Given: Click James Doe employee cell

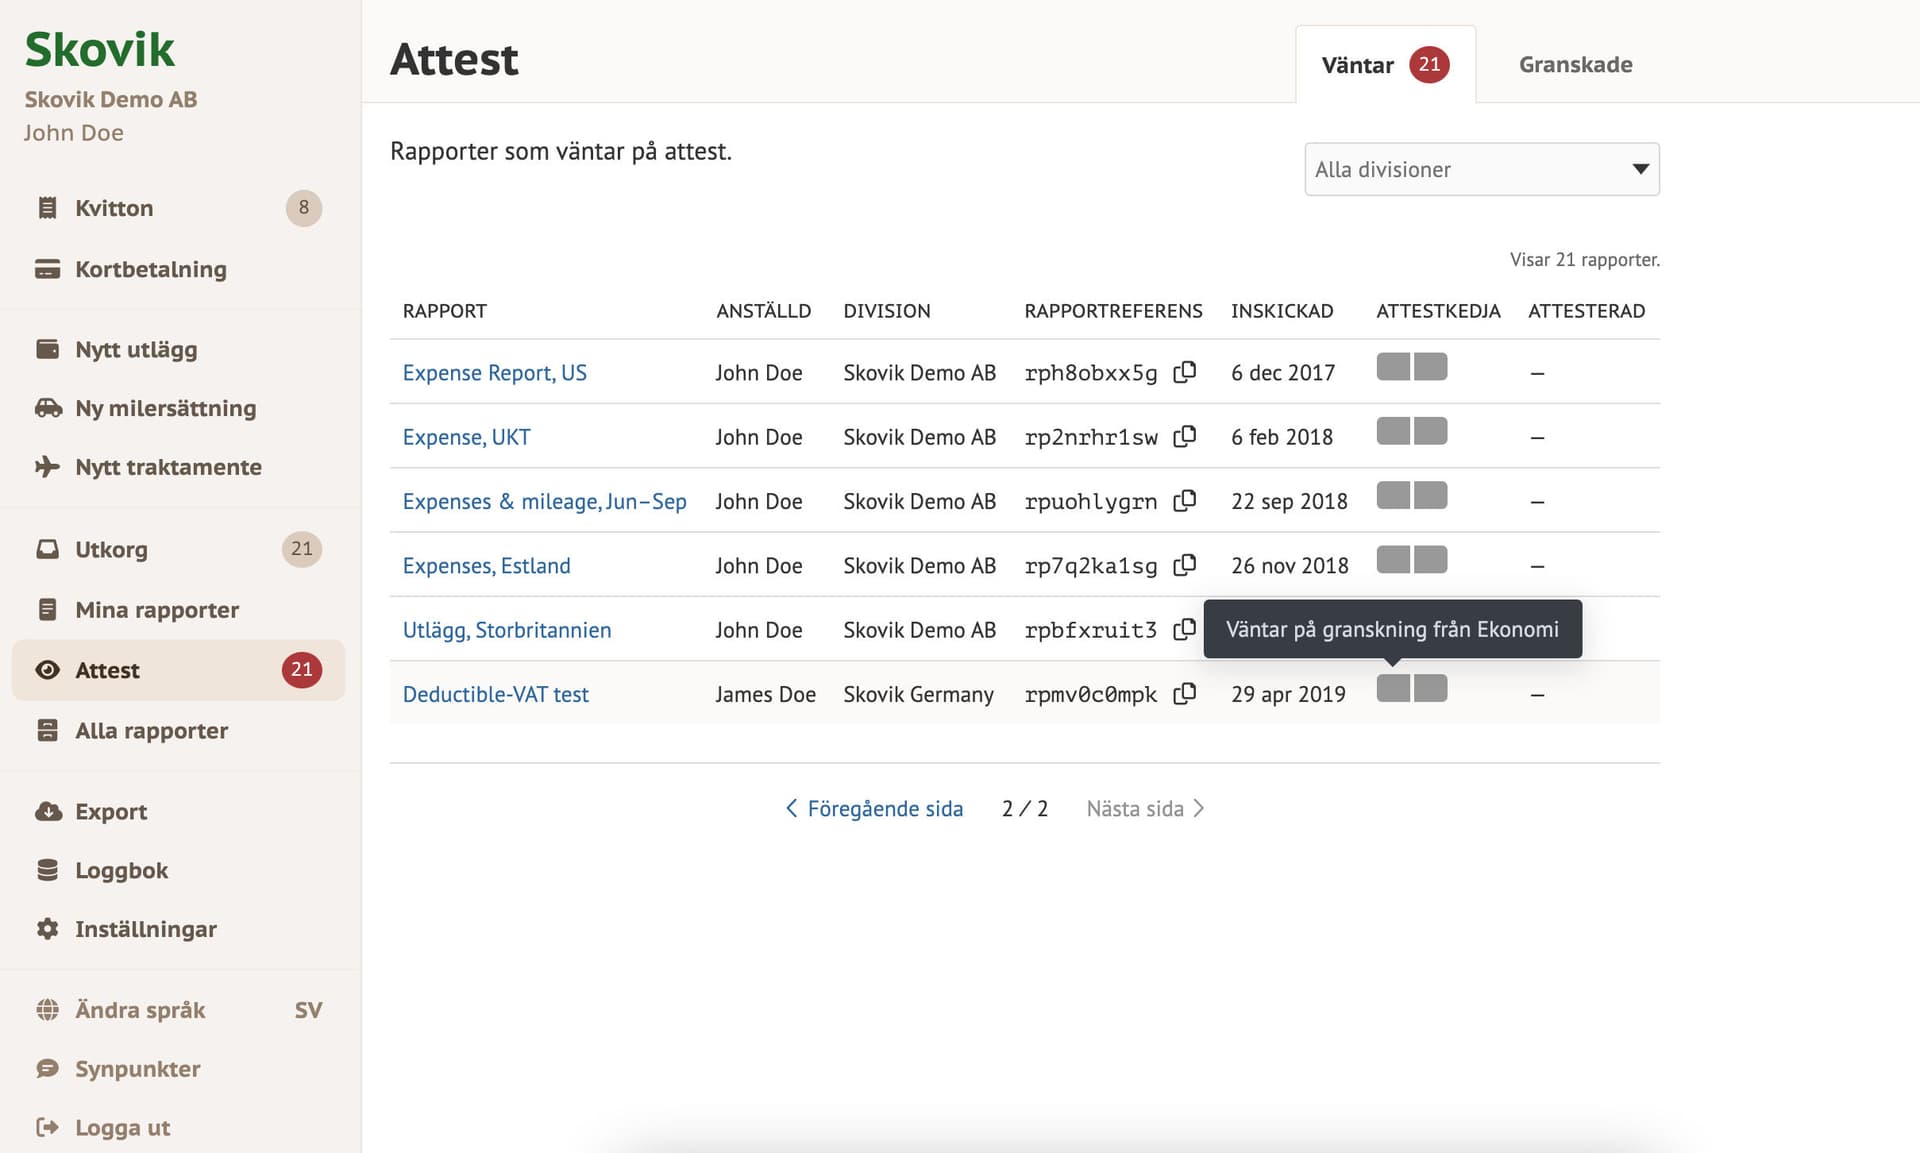Looking at the screenshot, I should (x=765, y=694).
